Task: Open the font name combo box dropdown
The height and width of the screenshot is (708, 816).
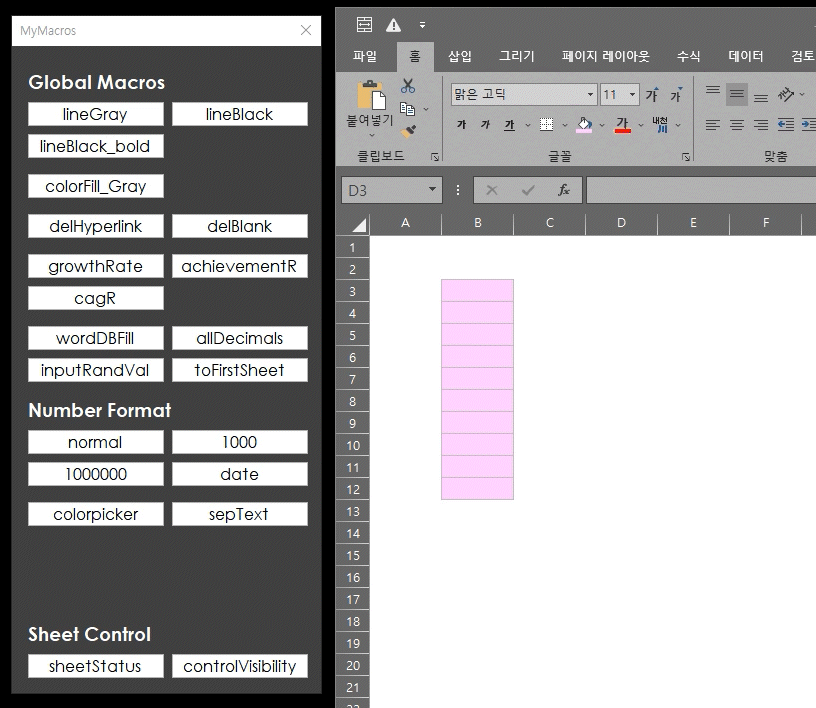Action: 590,95
